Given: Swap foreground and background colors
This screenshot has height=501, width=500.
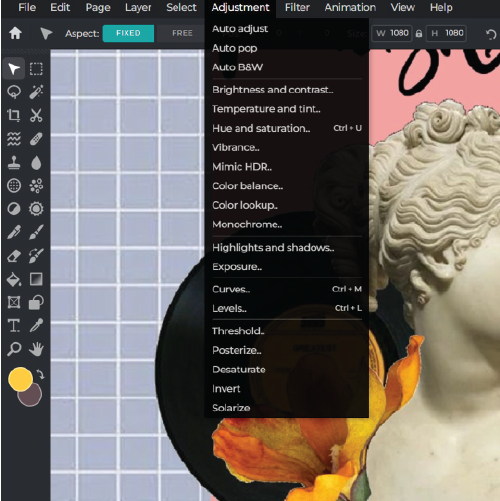Looking at the screenshot, I should click(x=40, y=374).
